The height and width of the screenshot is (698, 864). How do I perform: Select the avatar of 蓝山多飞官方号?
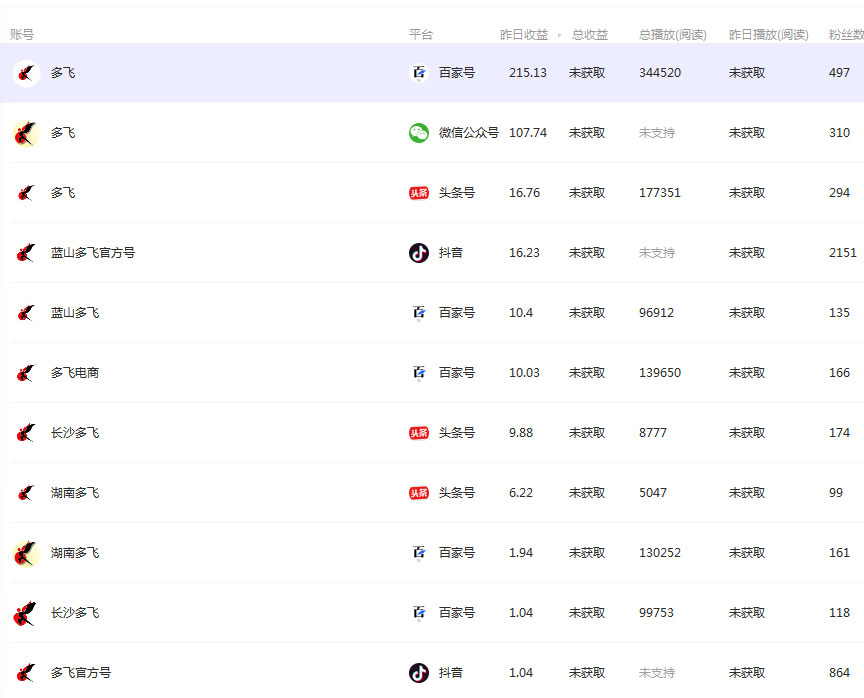coord(26,253)
